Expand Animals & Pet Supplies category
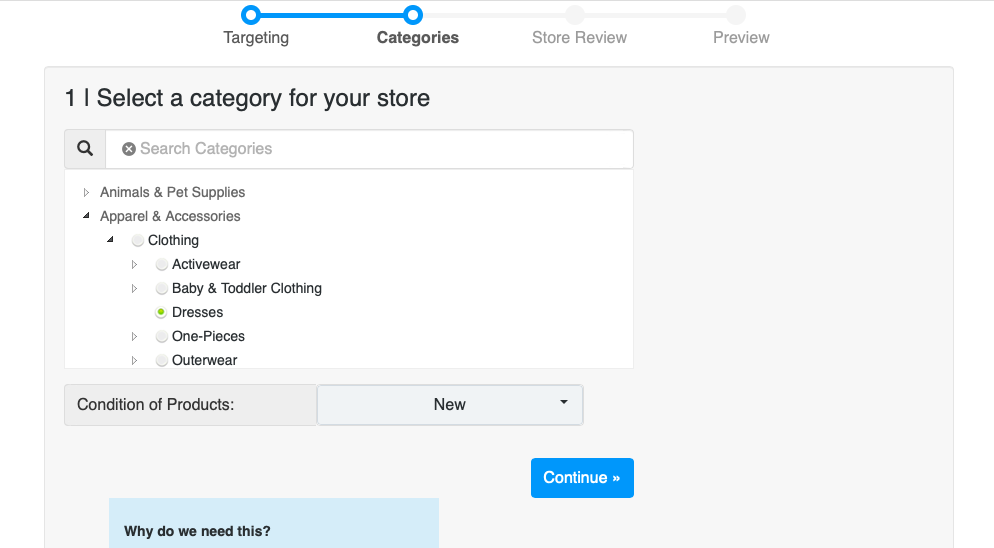Screen dimensions: 994x548 [86, 193]
